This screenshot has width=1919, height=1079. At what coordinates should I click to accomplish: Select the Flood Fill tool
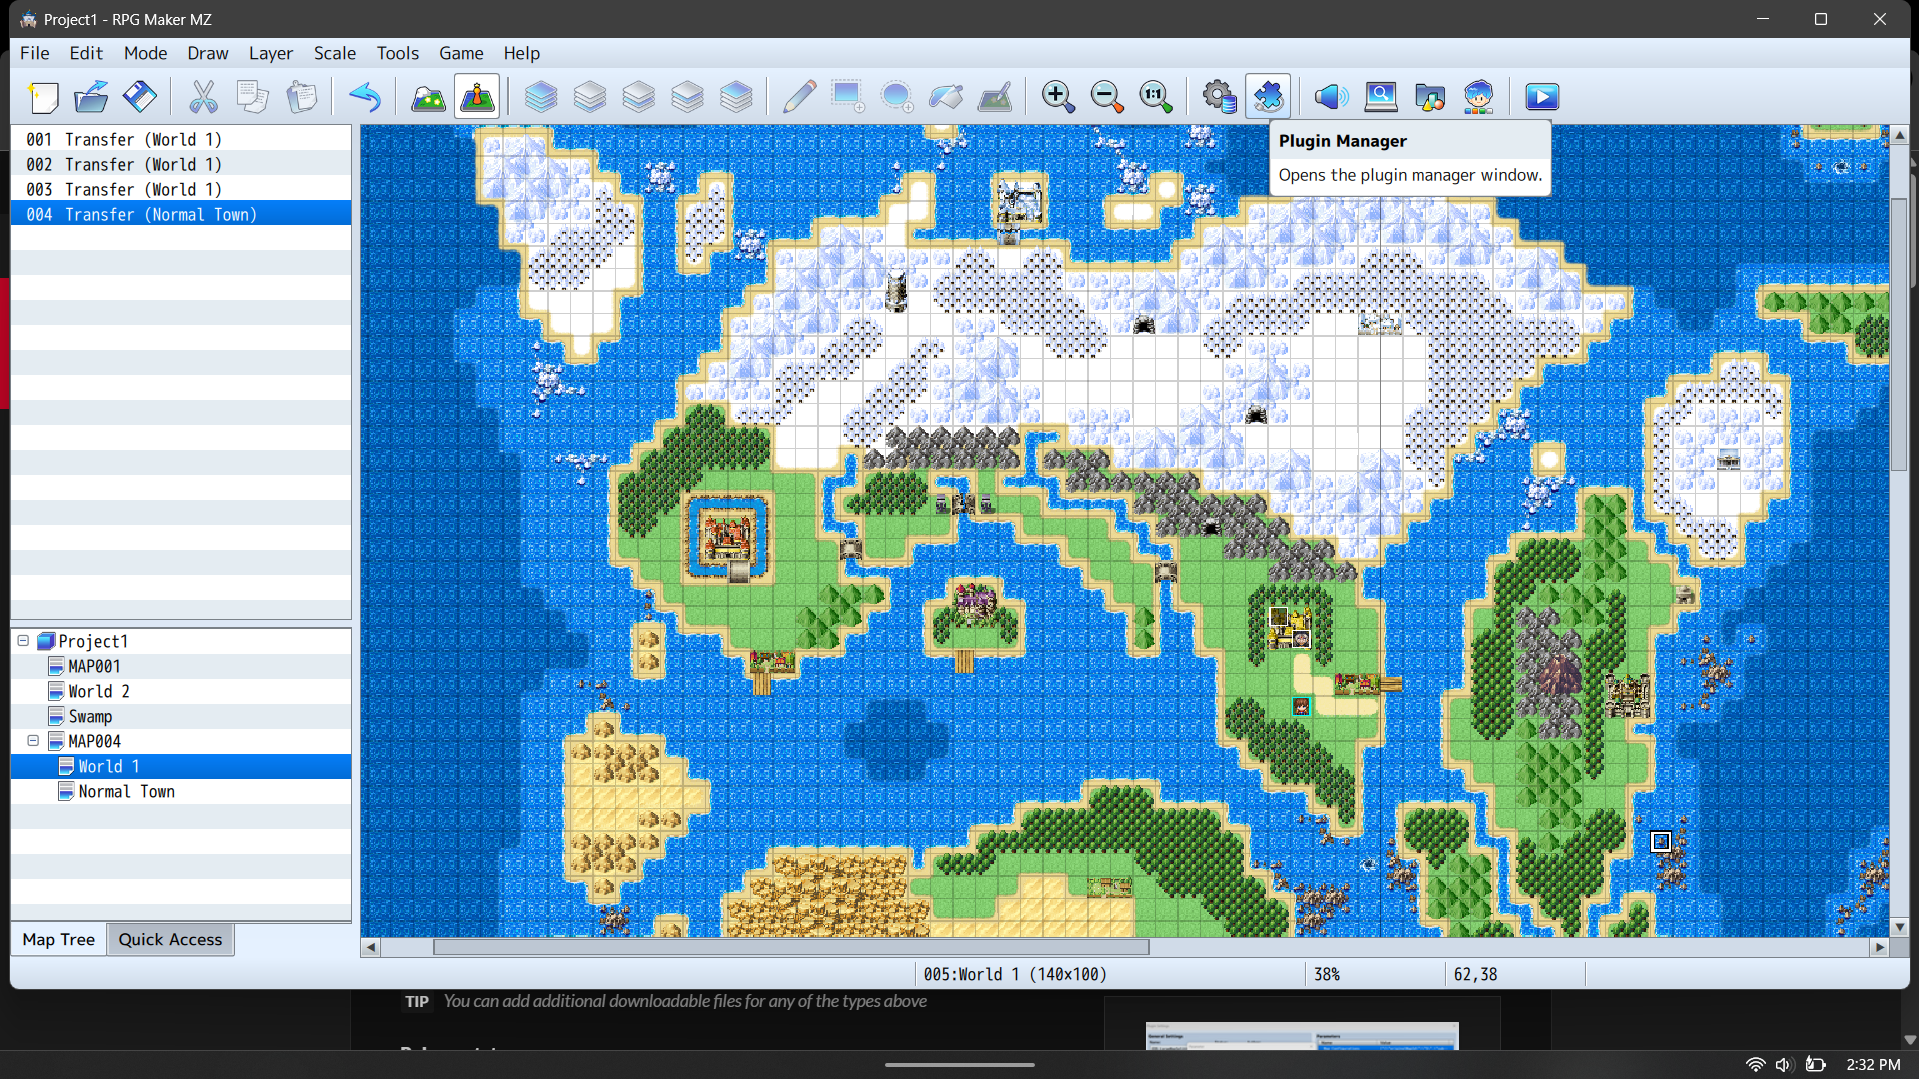946,97
